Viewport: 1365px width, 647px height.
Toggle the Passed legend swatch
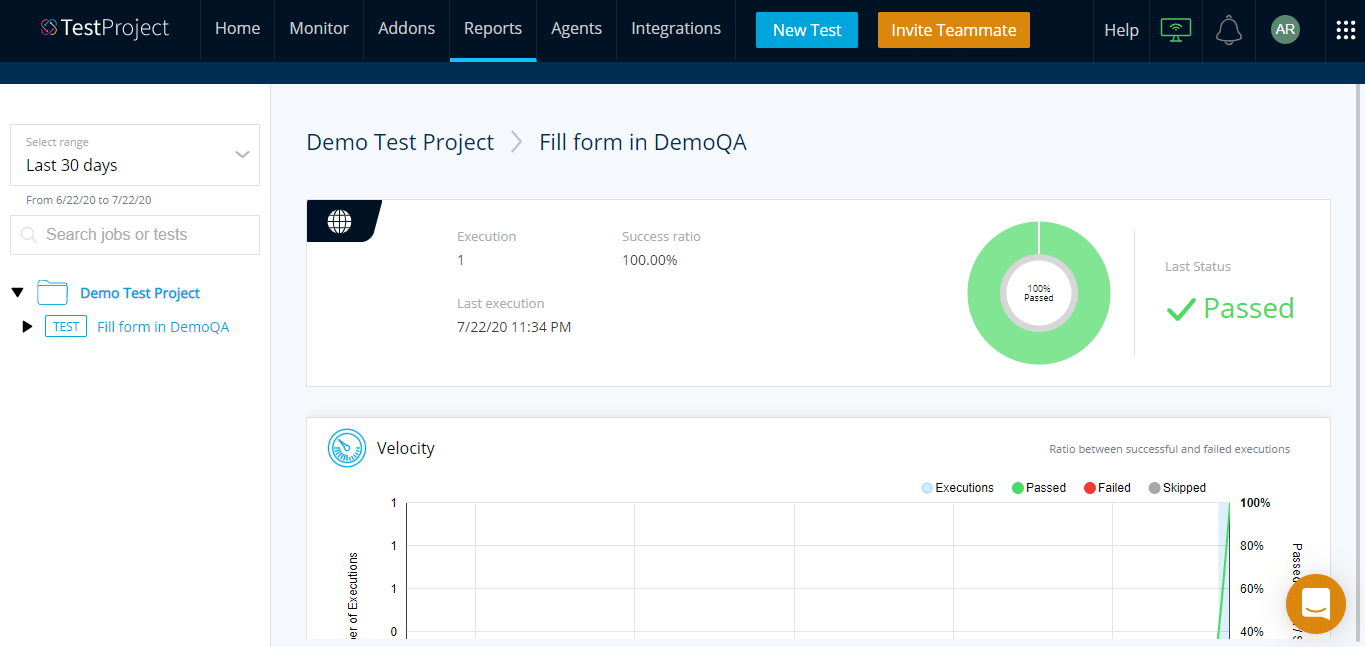coord(1018,488)
